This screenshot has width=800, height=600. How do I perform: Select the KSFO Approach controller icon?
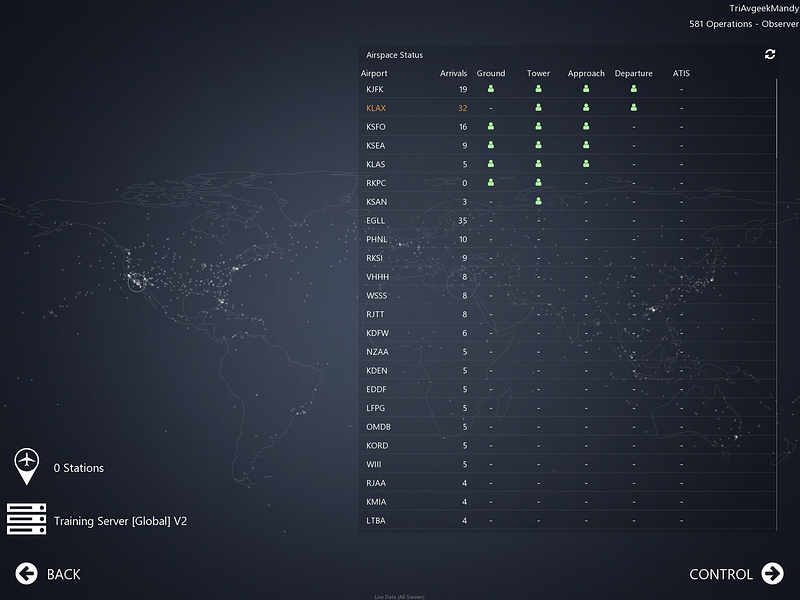click(586, 126)
